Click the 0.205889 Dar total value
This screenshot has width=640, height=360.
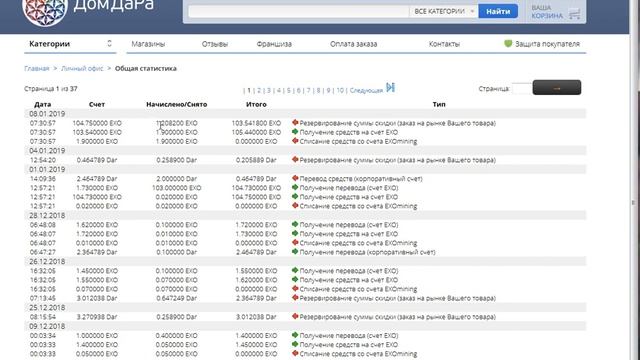[x=256, y=160]
